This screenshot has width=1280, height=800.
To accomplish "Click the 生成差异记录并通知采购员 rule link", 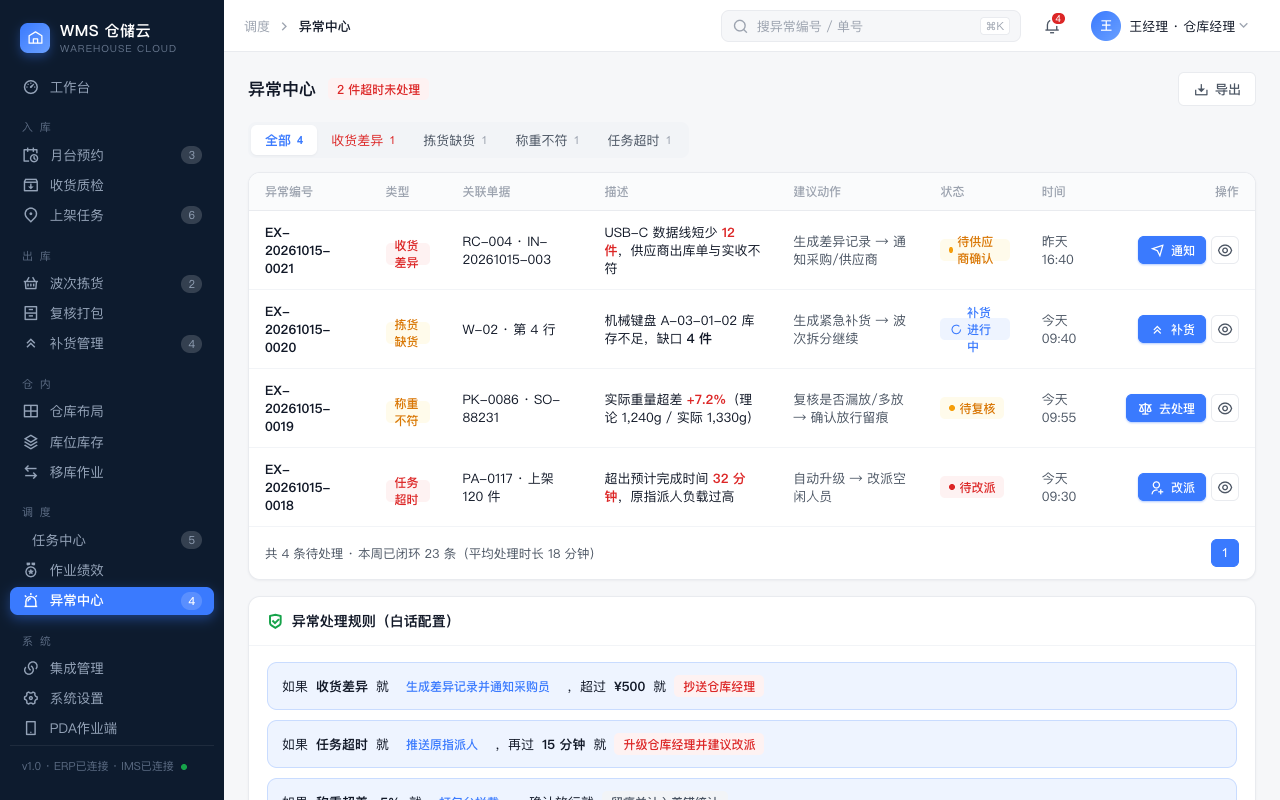I will (478, 687).
